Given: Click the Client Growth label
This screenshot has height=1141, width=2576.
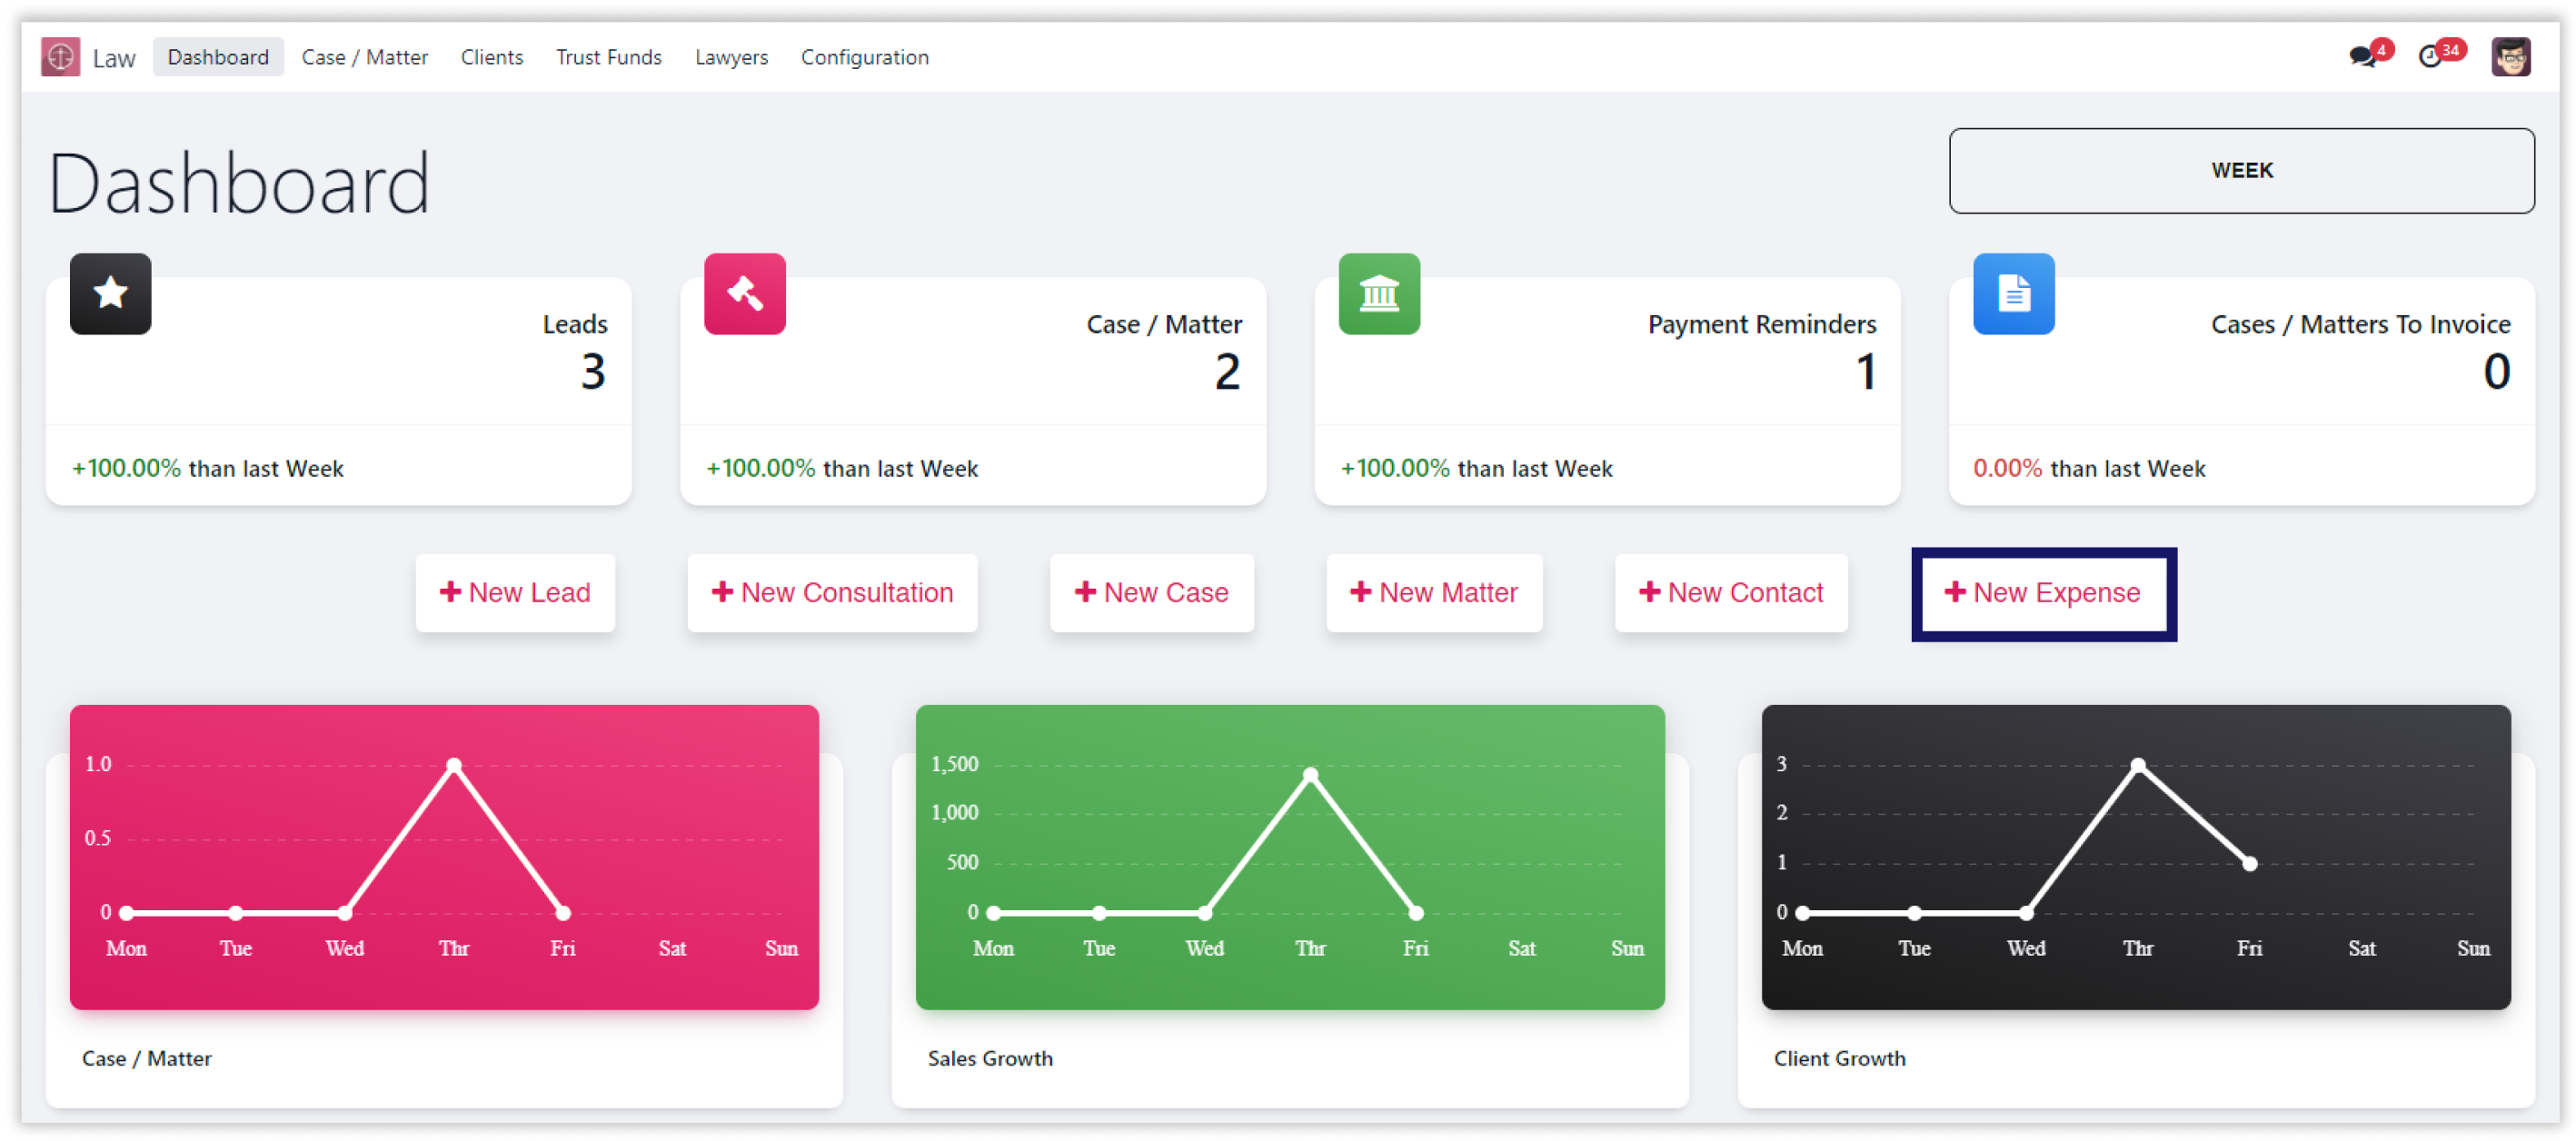Looking at the screenshot, I should coord(1839,1058).
